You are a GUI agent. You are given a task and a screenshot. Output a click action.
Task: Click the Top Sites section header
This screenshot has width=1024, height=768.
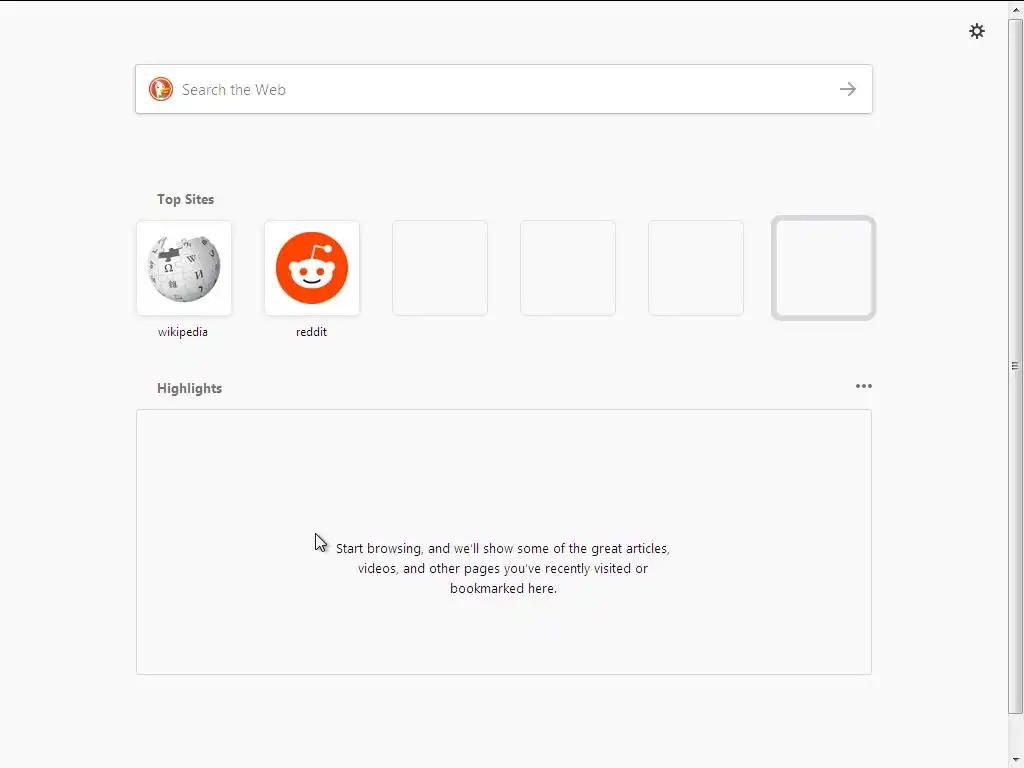(x=185, y=199)
